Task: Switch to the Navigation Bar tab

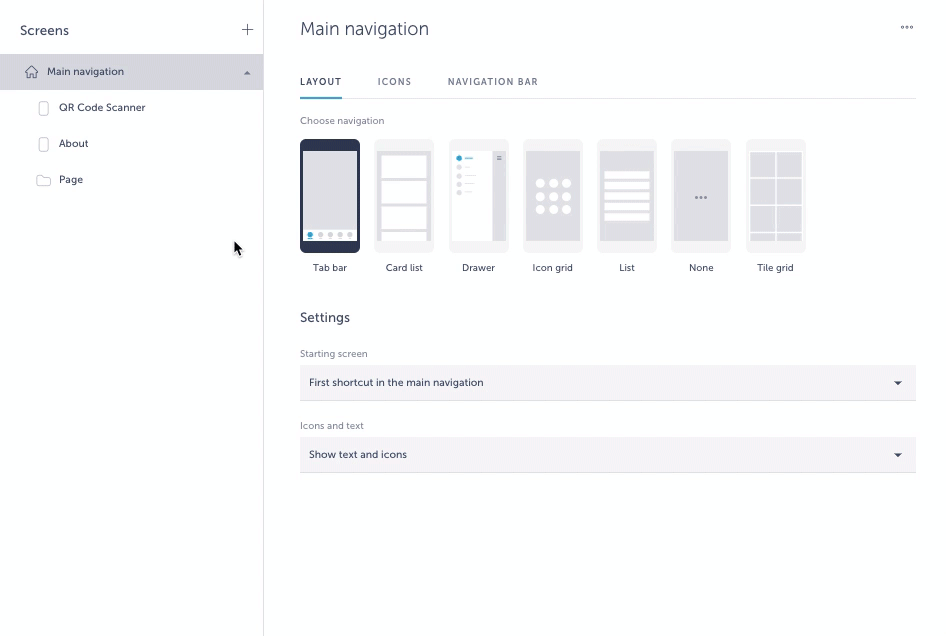Action: click(492, 82)
